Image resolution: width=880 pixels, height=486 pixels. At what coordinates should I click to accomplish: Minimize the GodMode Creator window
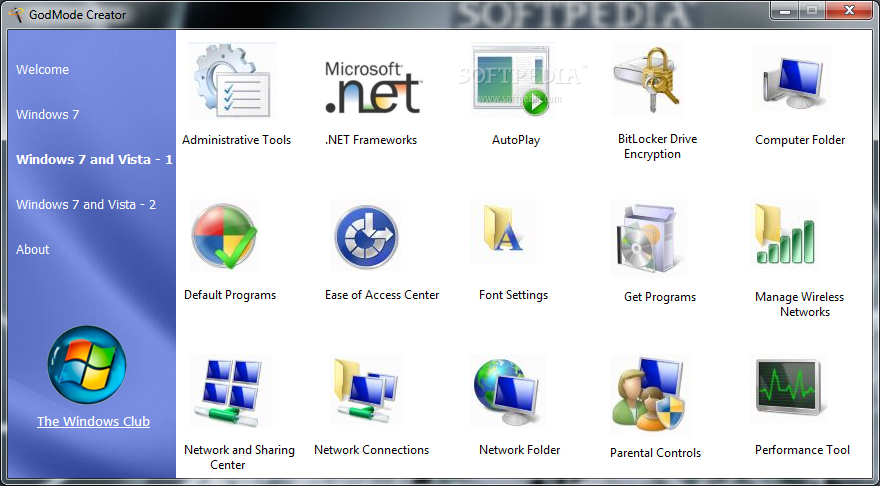pos(785,10)
